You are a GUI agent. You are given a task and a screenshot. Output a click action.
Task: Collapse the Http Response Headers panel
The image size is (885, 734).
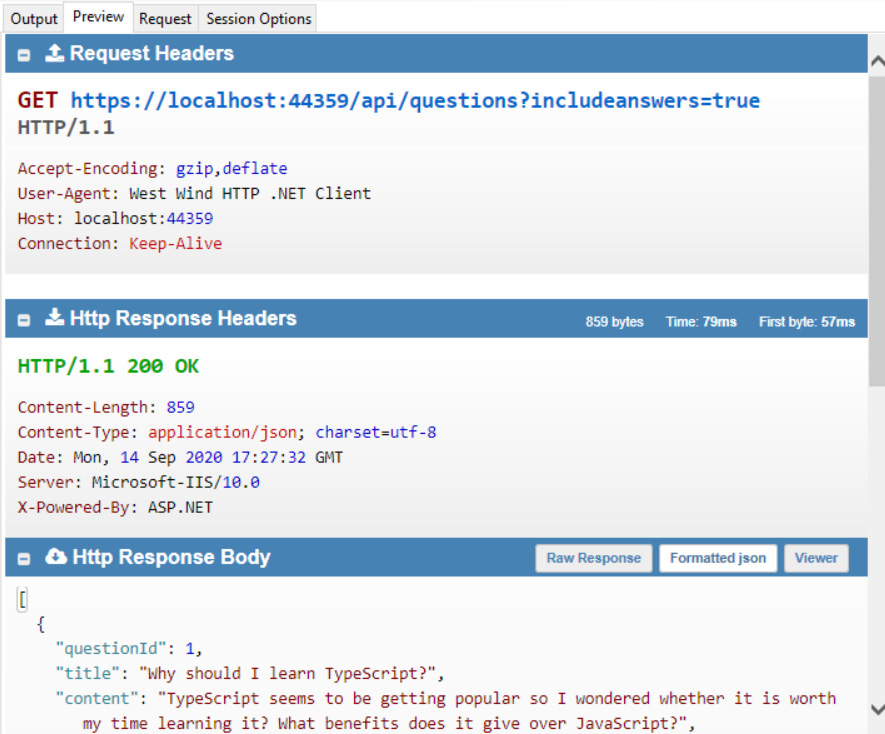23,318
